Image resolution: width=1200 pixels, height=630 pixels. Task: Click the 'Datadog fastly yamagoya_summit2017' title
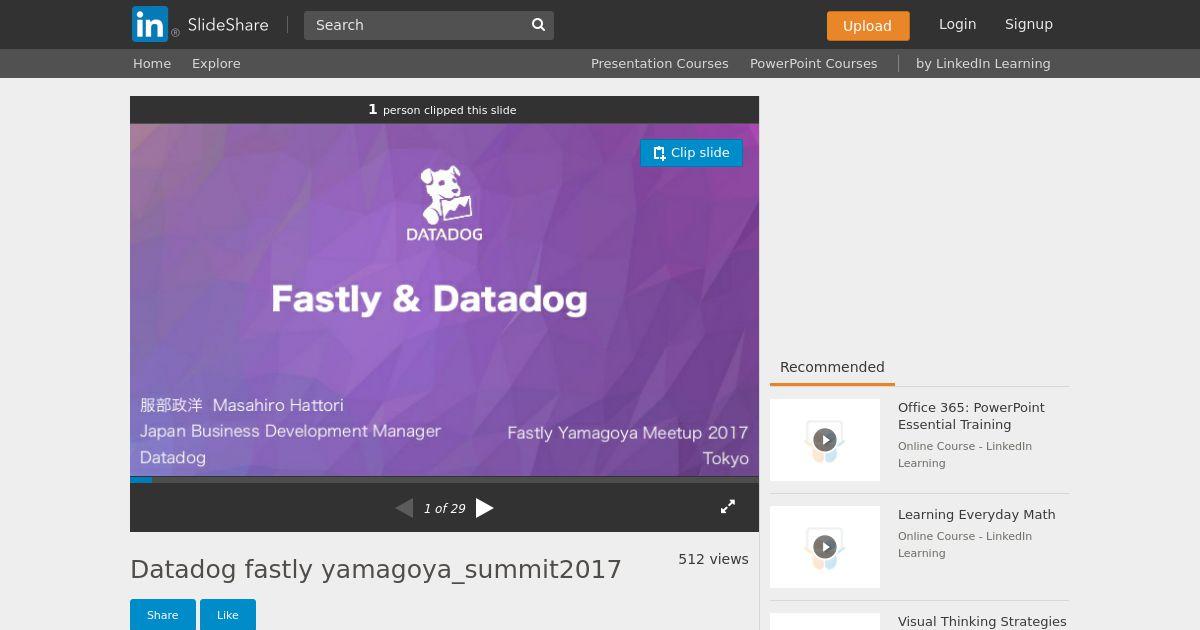coord(376,569)
